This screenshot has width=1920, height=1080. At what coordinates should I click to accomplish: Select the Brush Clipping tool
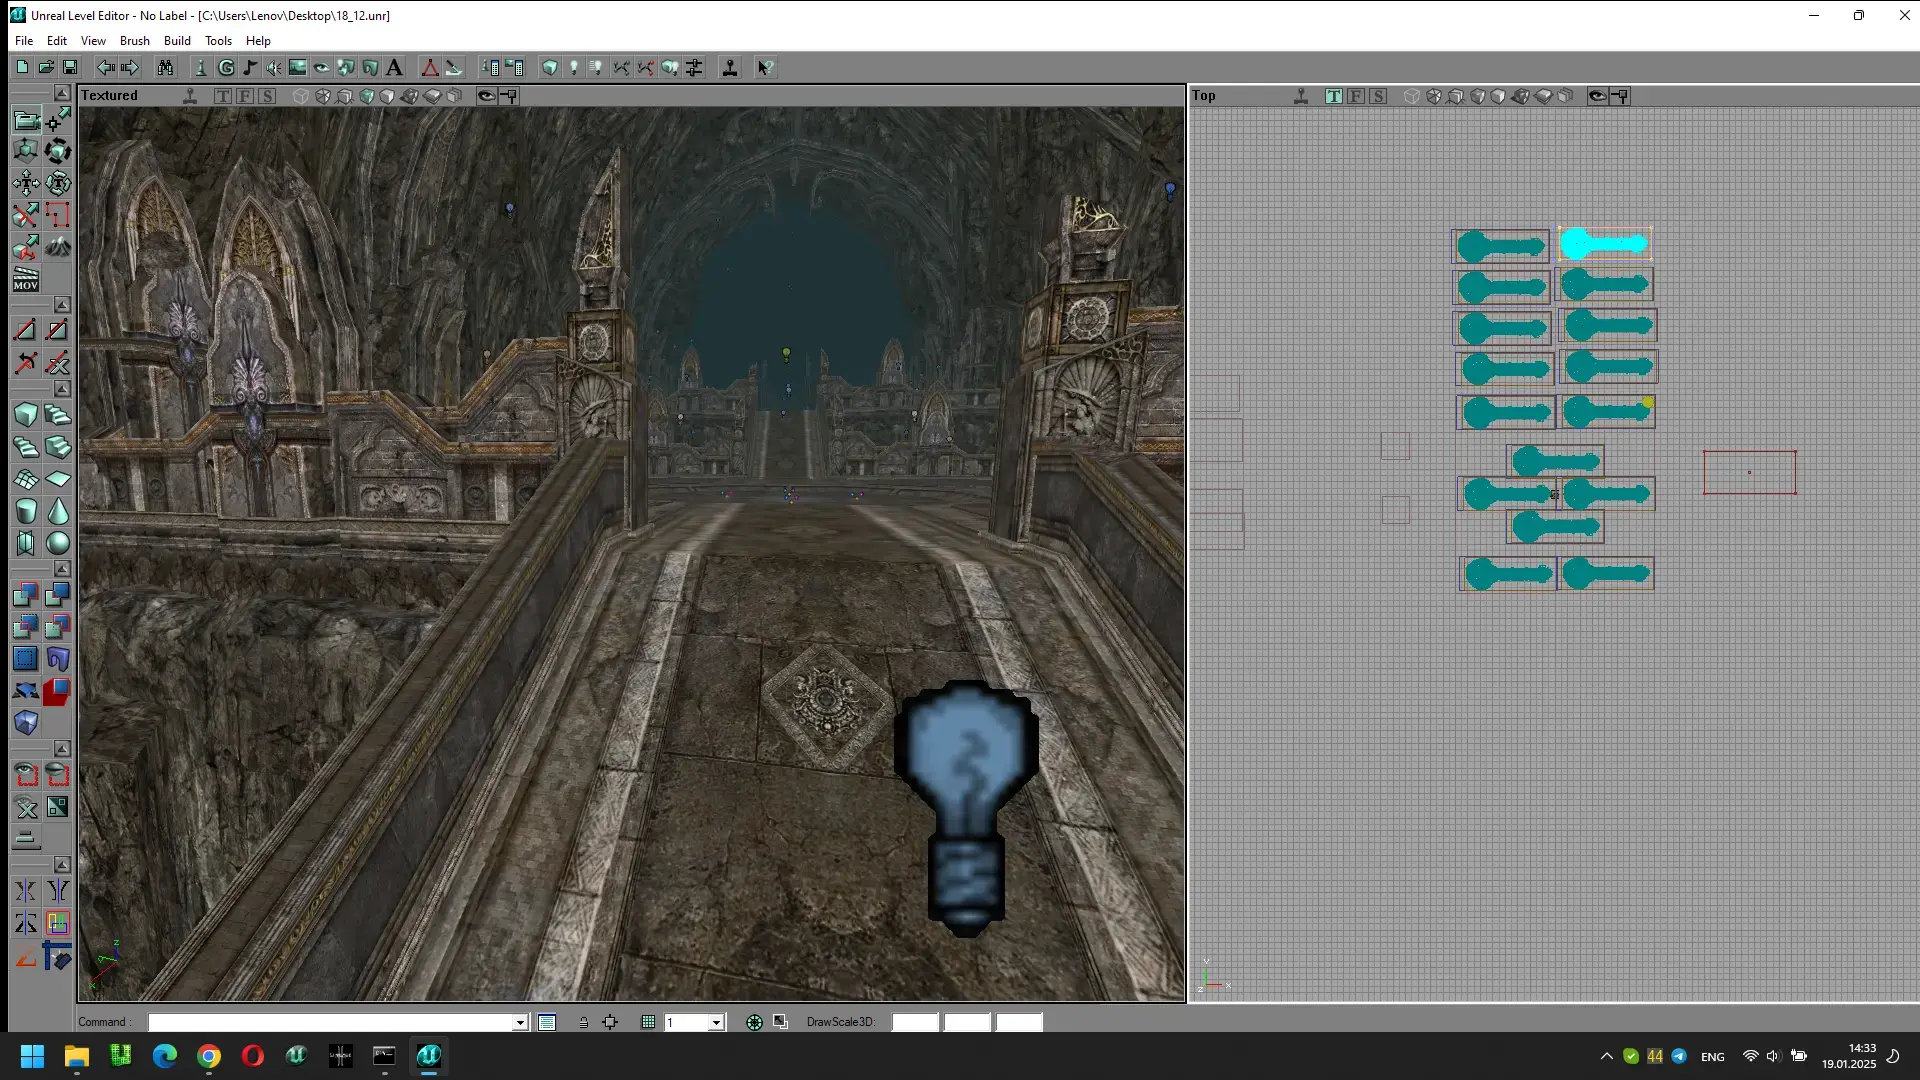26,215
